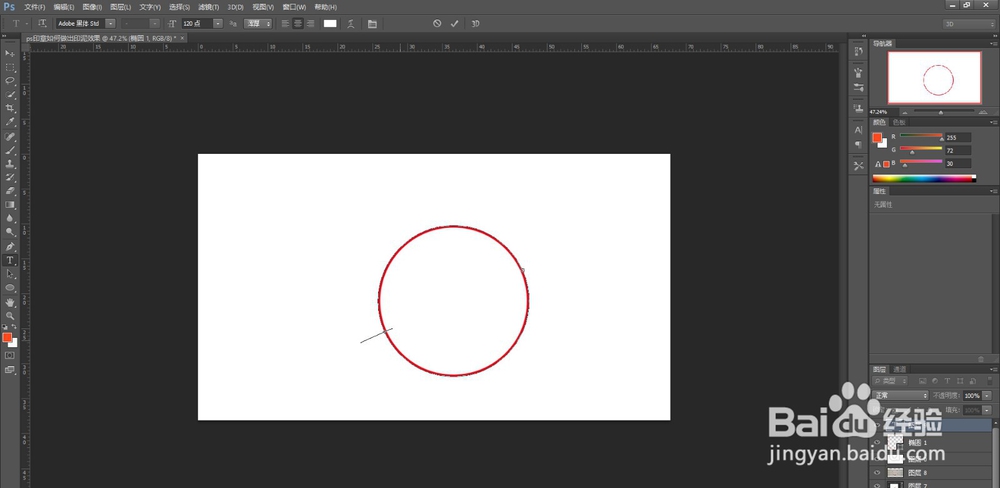Select the Horizontal Type tool
Screen dimensions: 1000x488
click(10, 260)
